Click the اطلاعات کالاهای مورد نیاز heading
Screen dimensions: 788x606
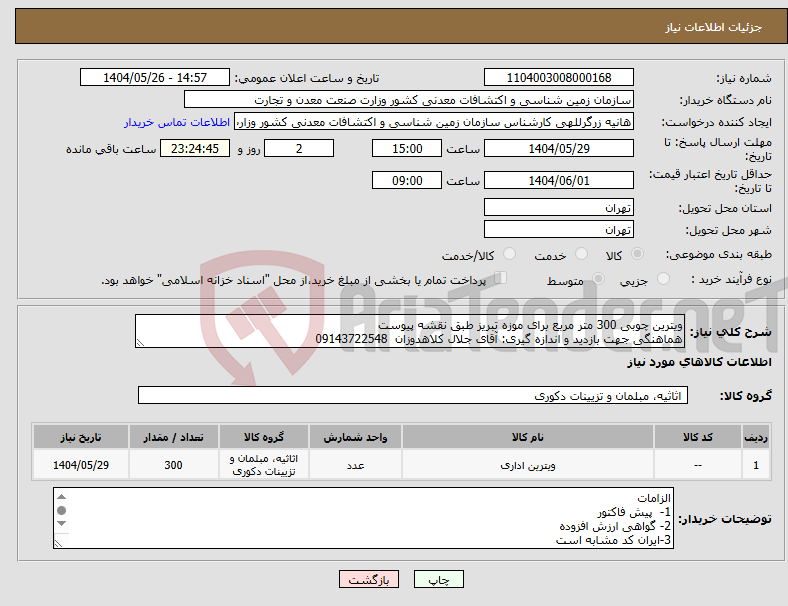(699, 362)
